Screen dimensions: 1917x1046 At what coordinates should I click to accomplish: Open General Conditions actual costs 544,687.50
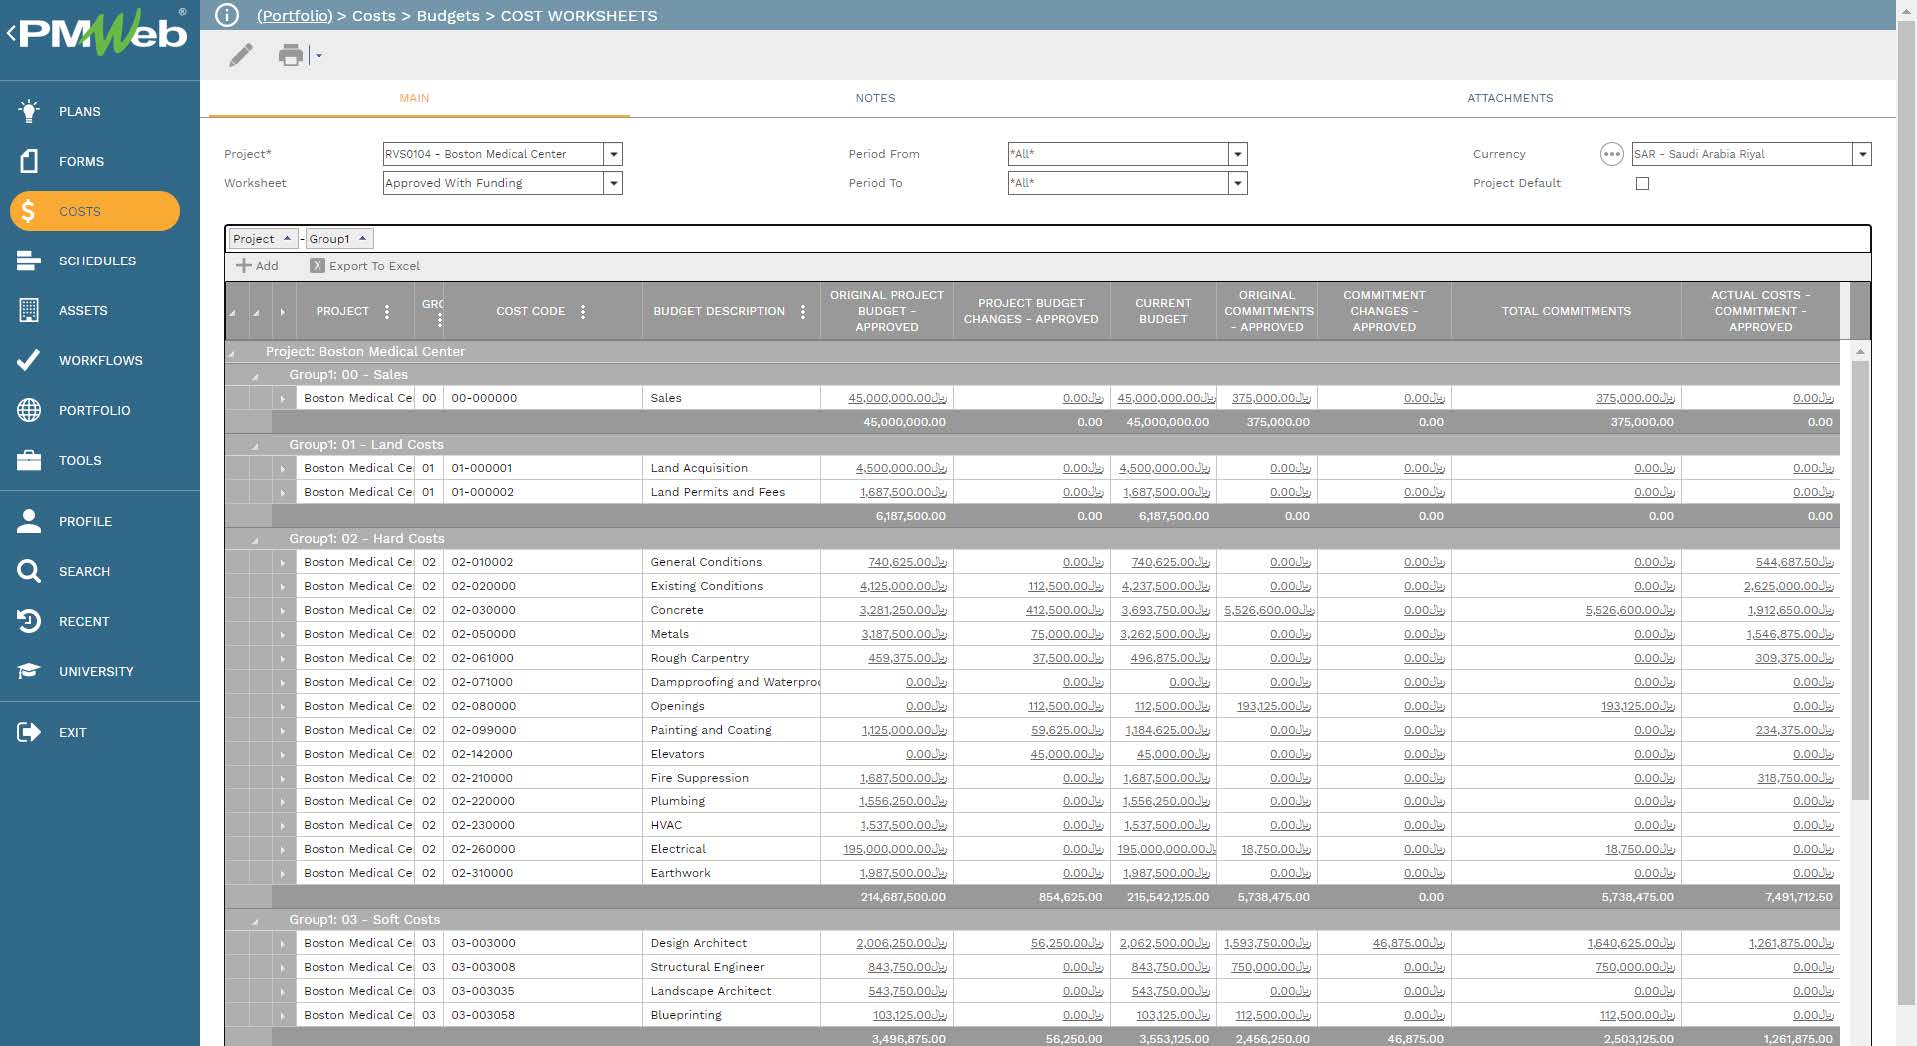(1794, 562)
